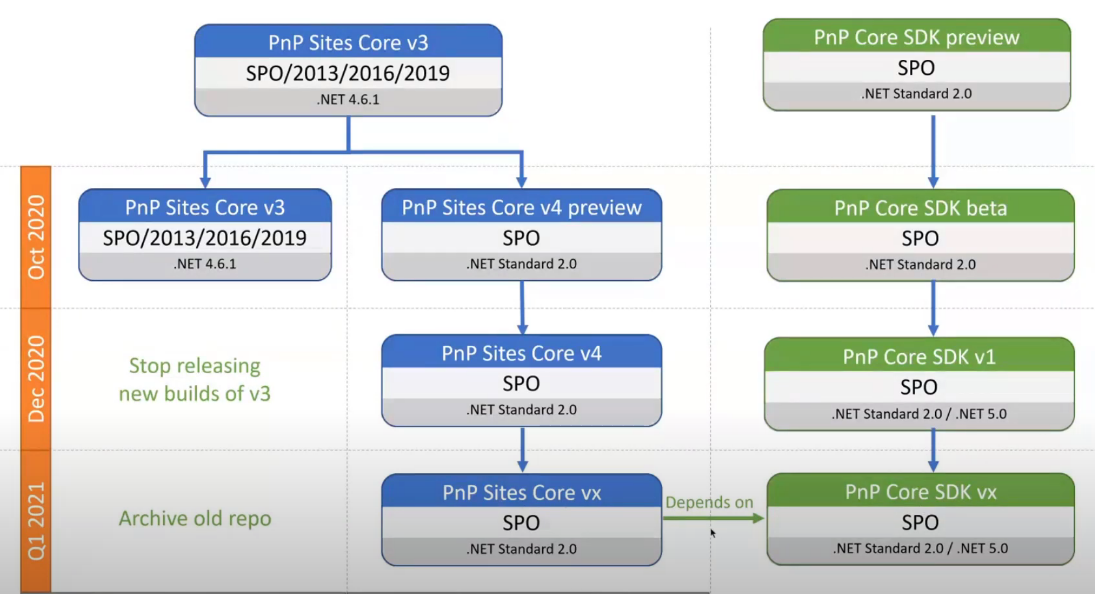
Task: Select .NET 4.6.1 in the Oct 2020 Sites Core v3 box
Action: pos(204,265)
